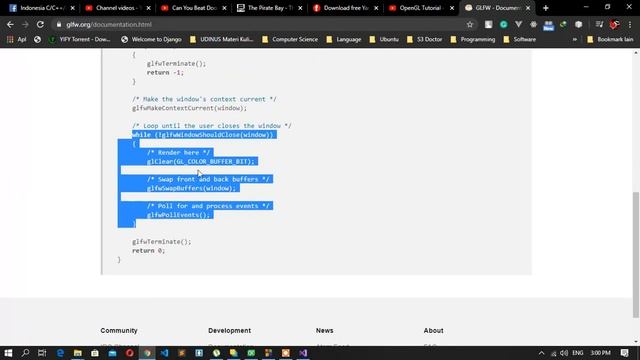Click the highlighted glfwPollEvents() line
This screenshot has width=640, height=360.
pos(178,215)
